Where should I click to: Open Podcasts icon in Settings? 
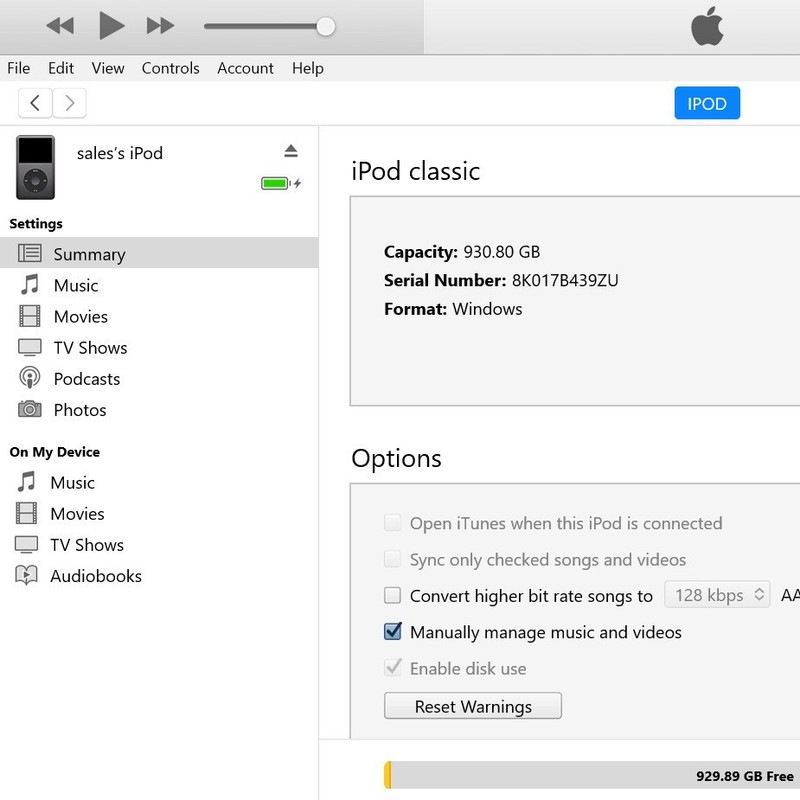30,378
